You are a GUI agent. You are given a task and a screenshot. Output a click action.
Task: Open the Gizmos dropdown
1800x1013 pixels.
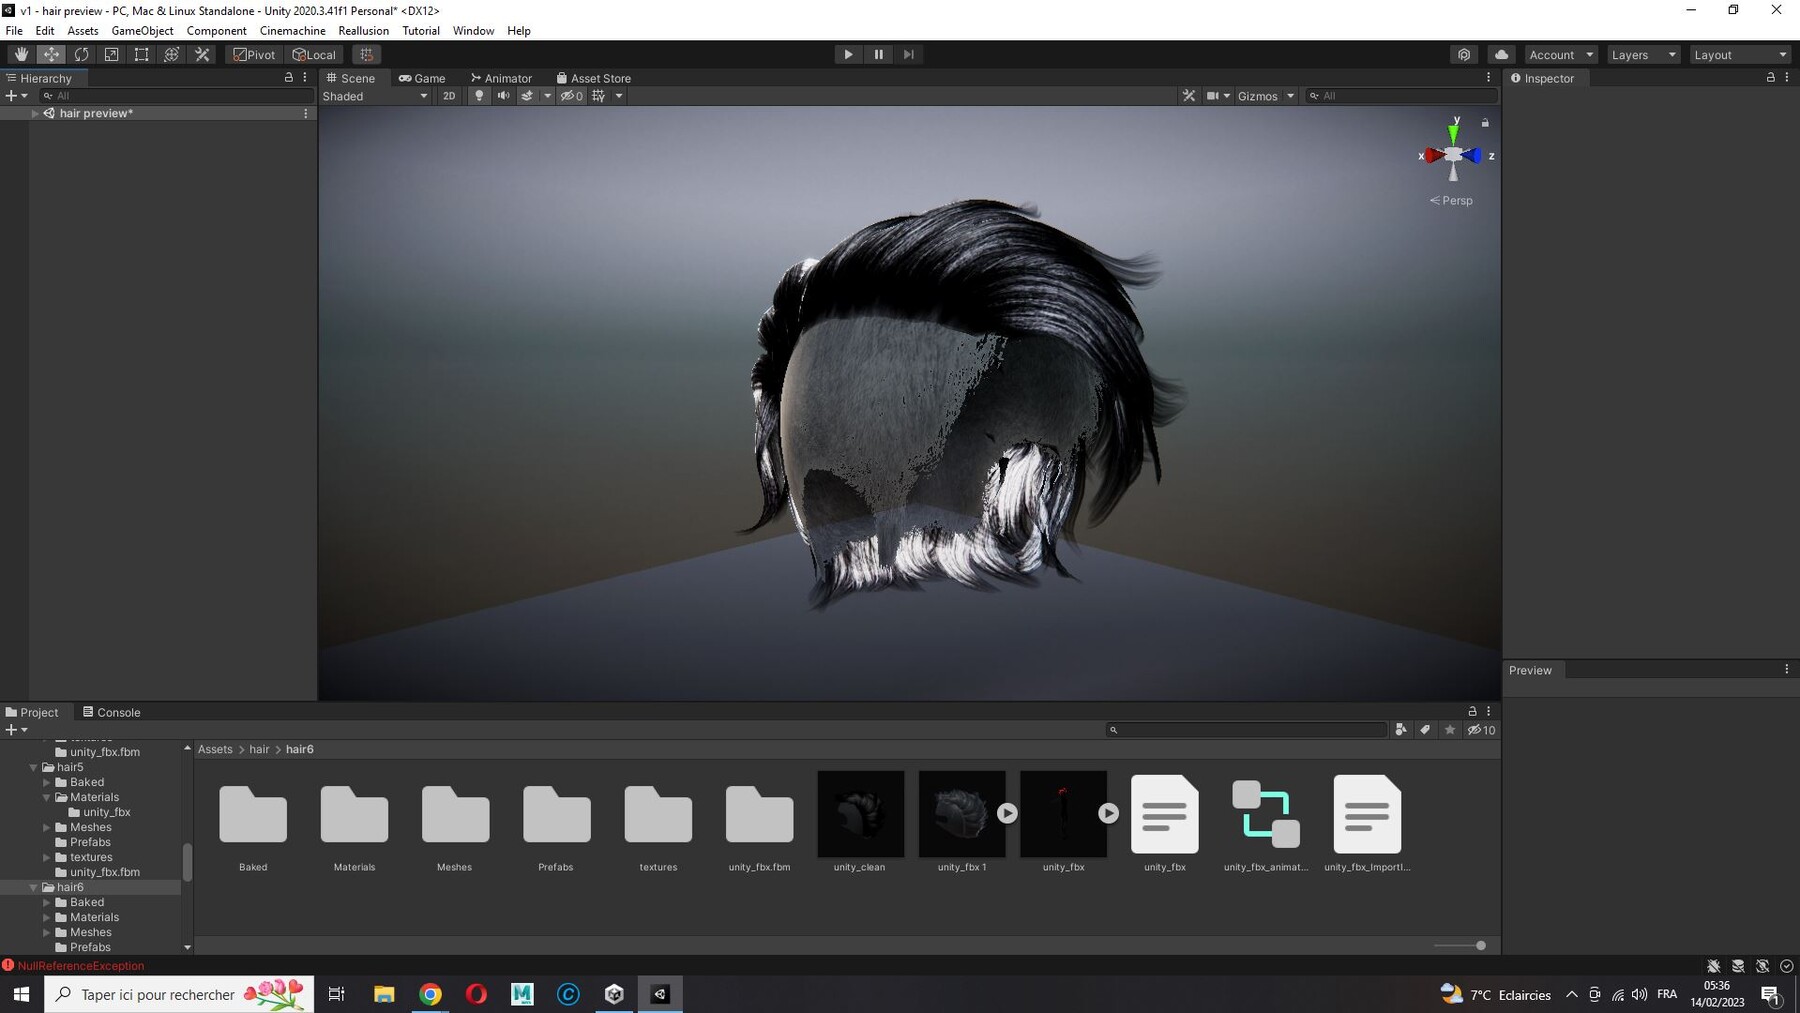tap(1265, 96)
